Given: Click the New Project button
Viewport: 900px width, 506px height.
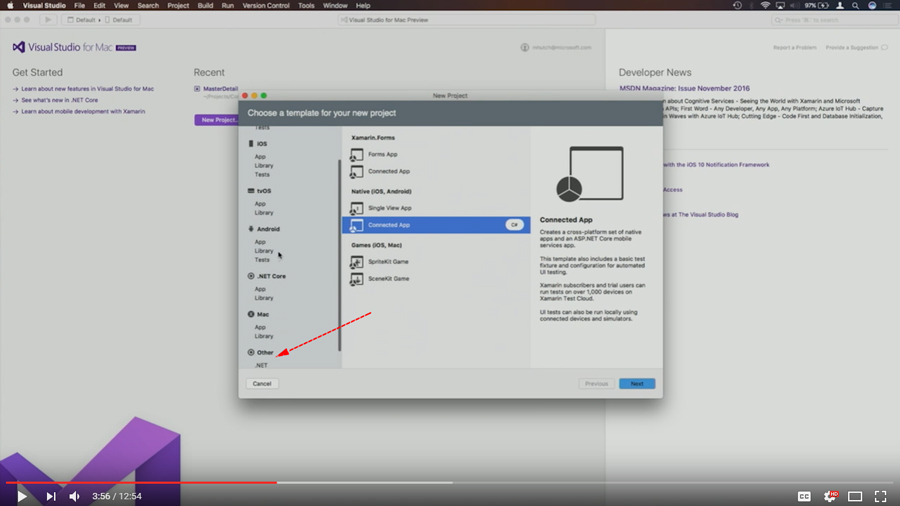Looking at the screenshot, I should [x=217, y=120].
